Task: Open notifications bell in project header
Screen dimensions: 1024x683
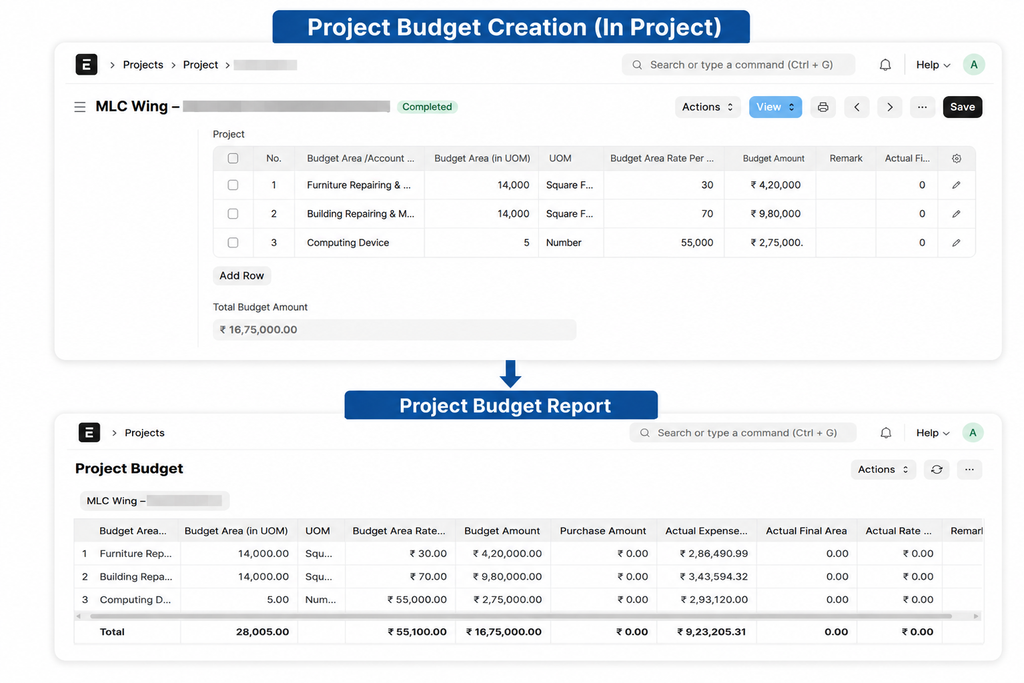Action: (x=885, y=65)
